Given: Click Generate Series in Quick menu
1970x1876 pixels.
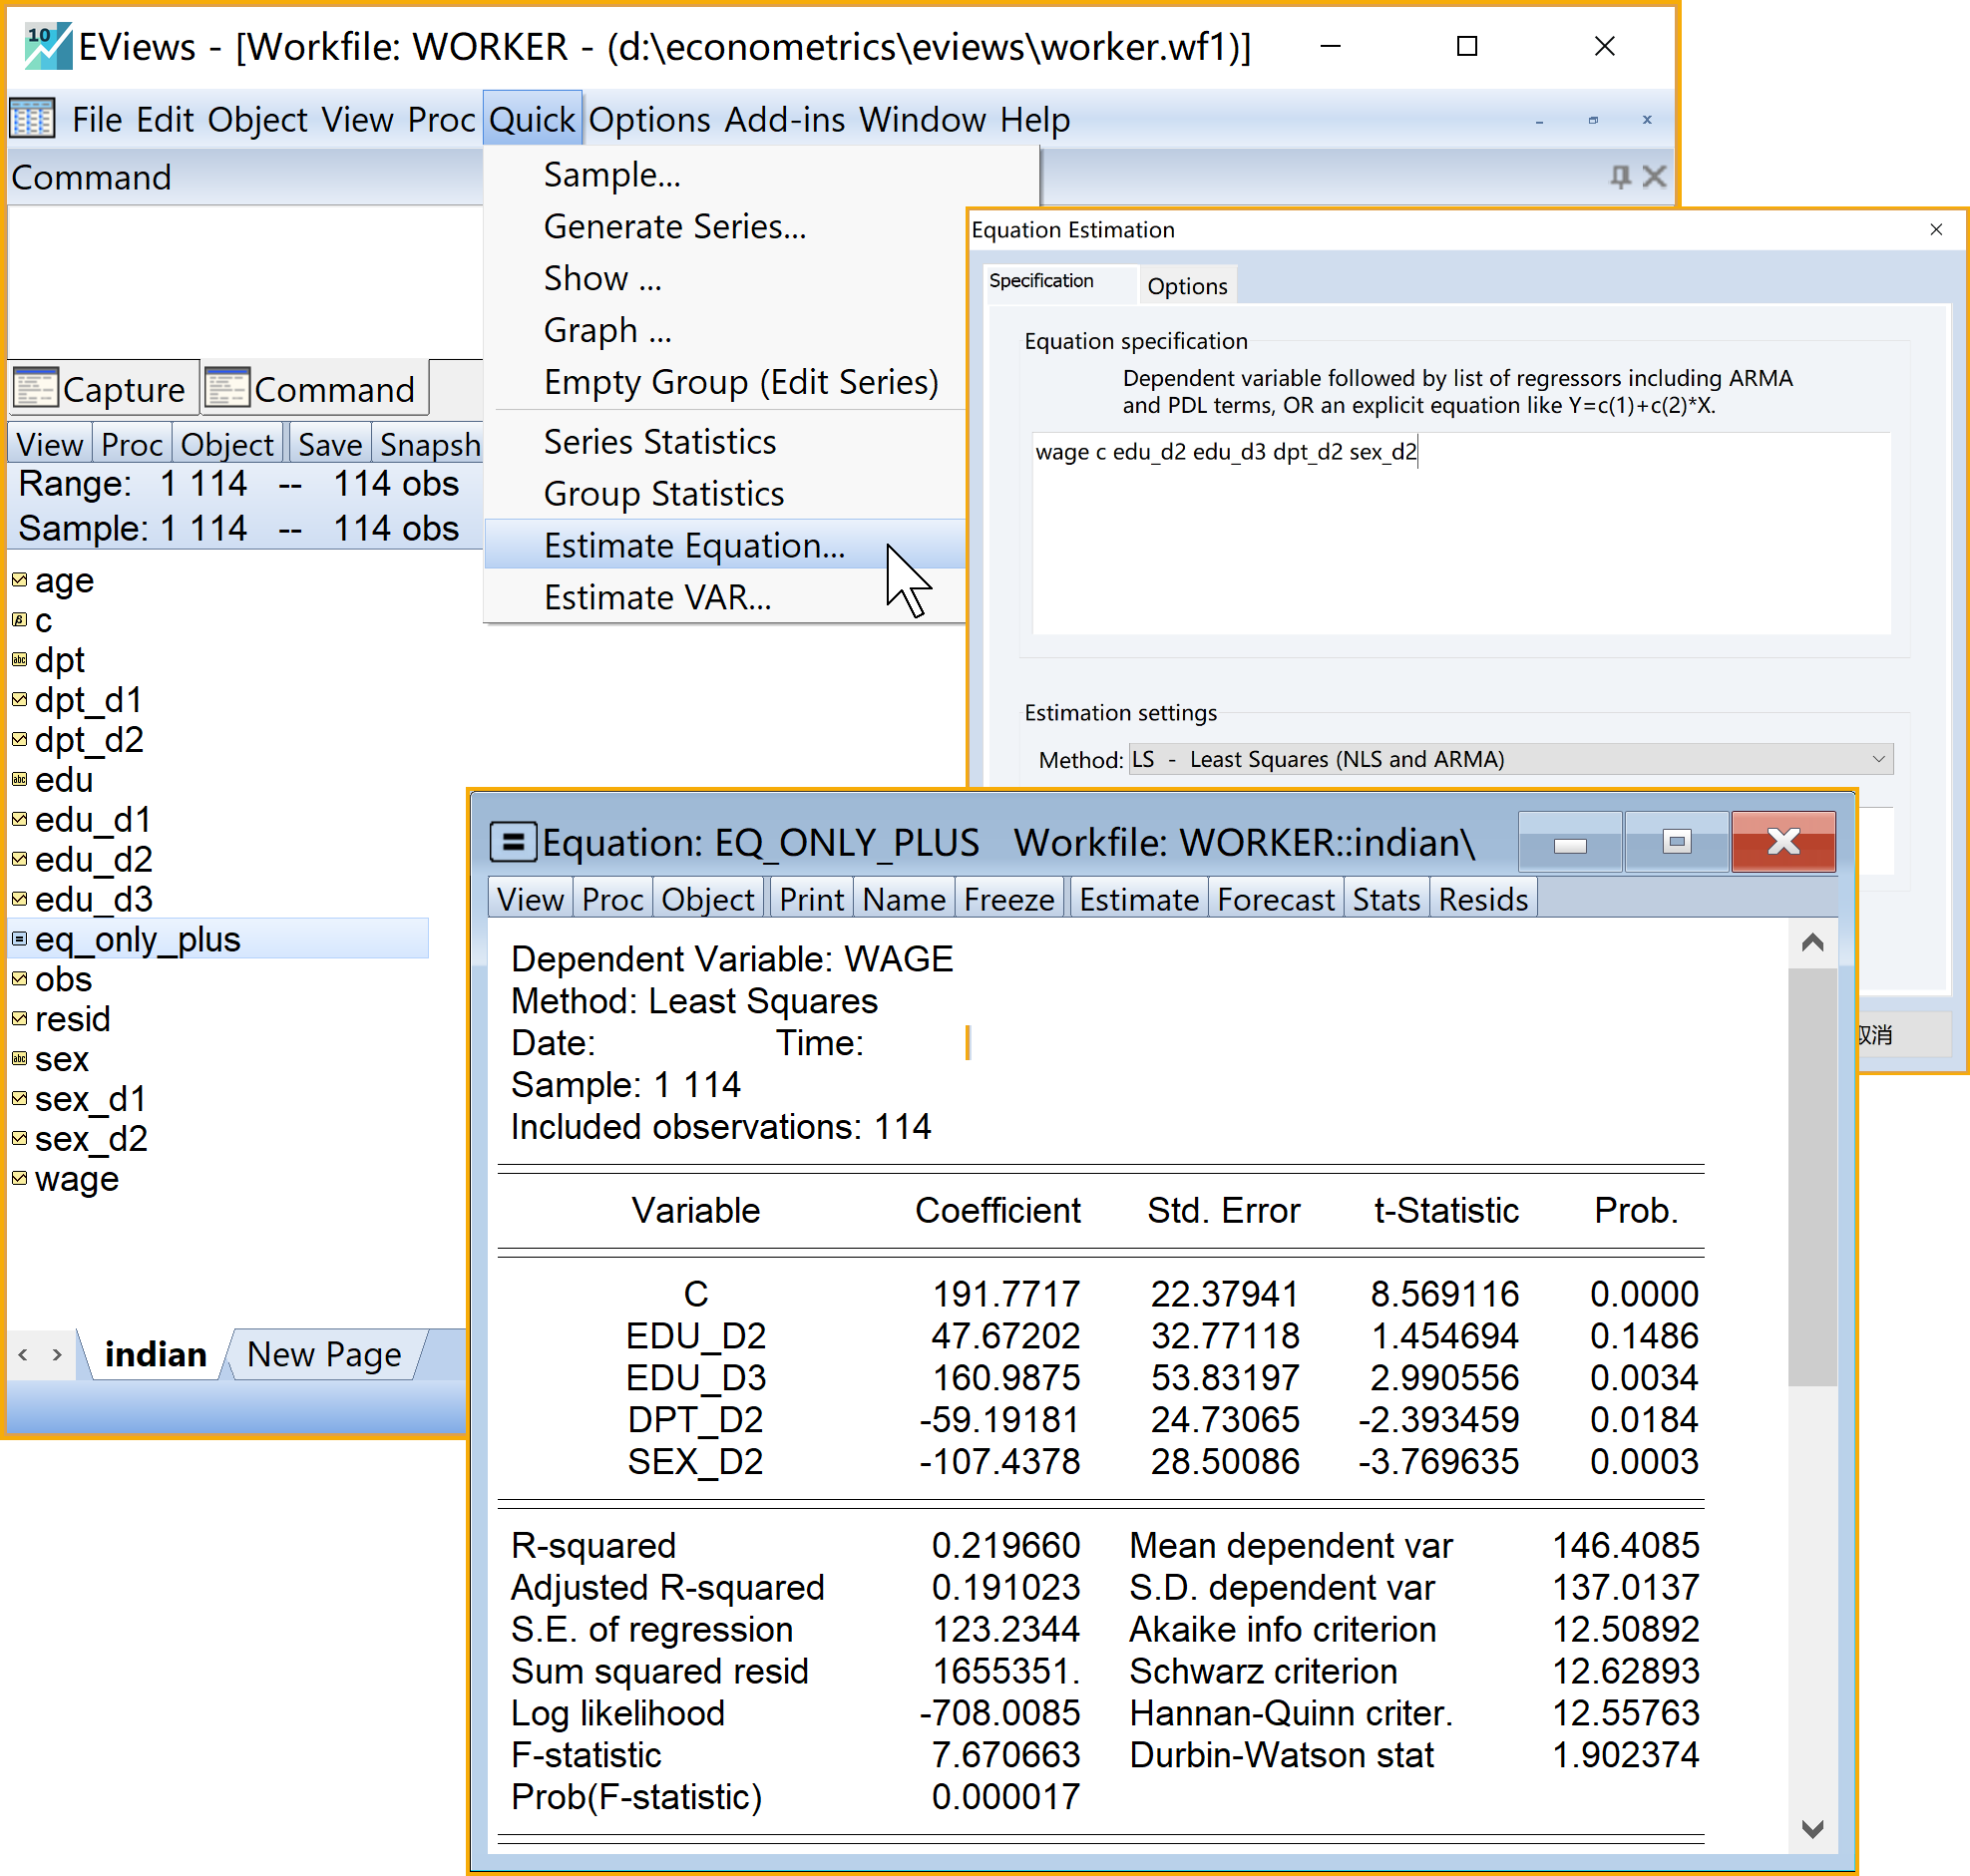Looking at the screenshot, I should click(x=674, y=227).
